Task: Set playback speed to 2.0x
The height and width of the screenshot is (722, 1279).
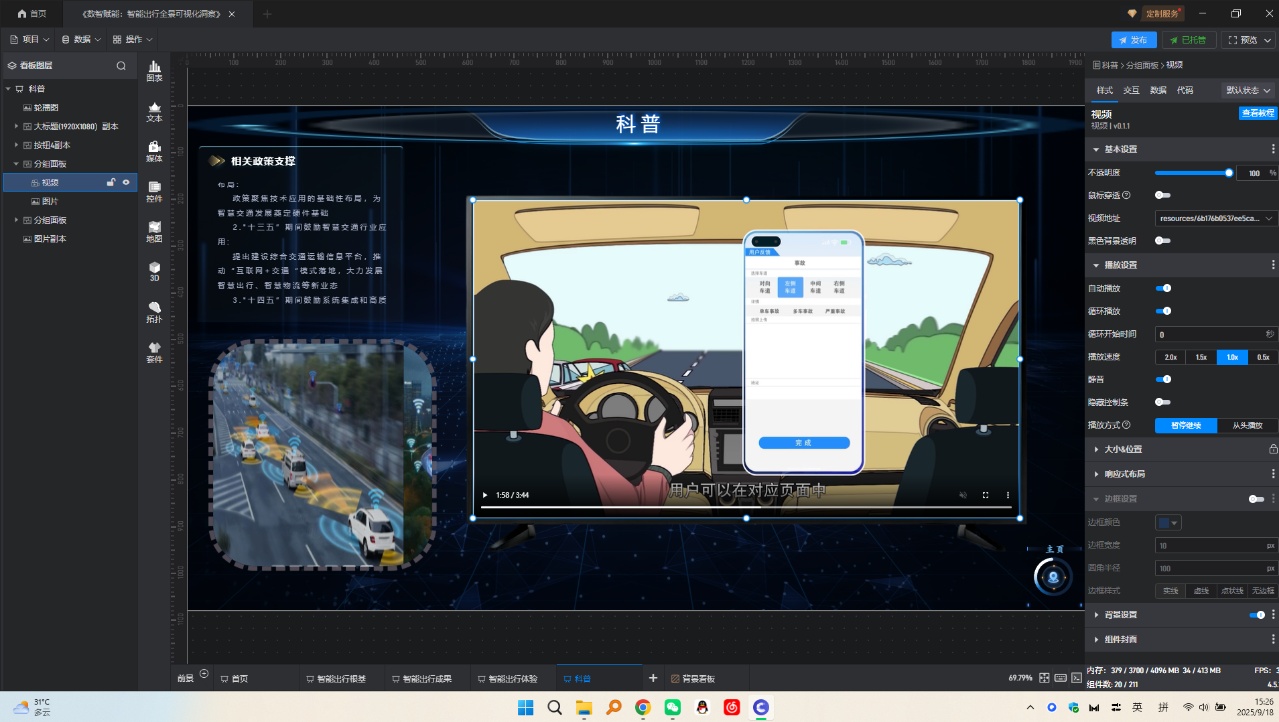Action: 1170,357
